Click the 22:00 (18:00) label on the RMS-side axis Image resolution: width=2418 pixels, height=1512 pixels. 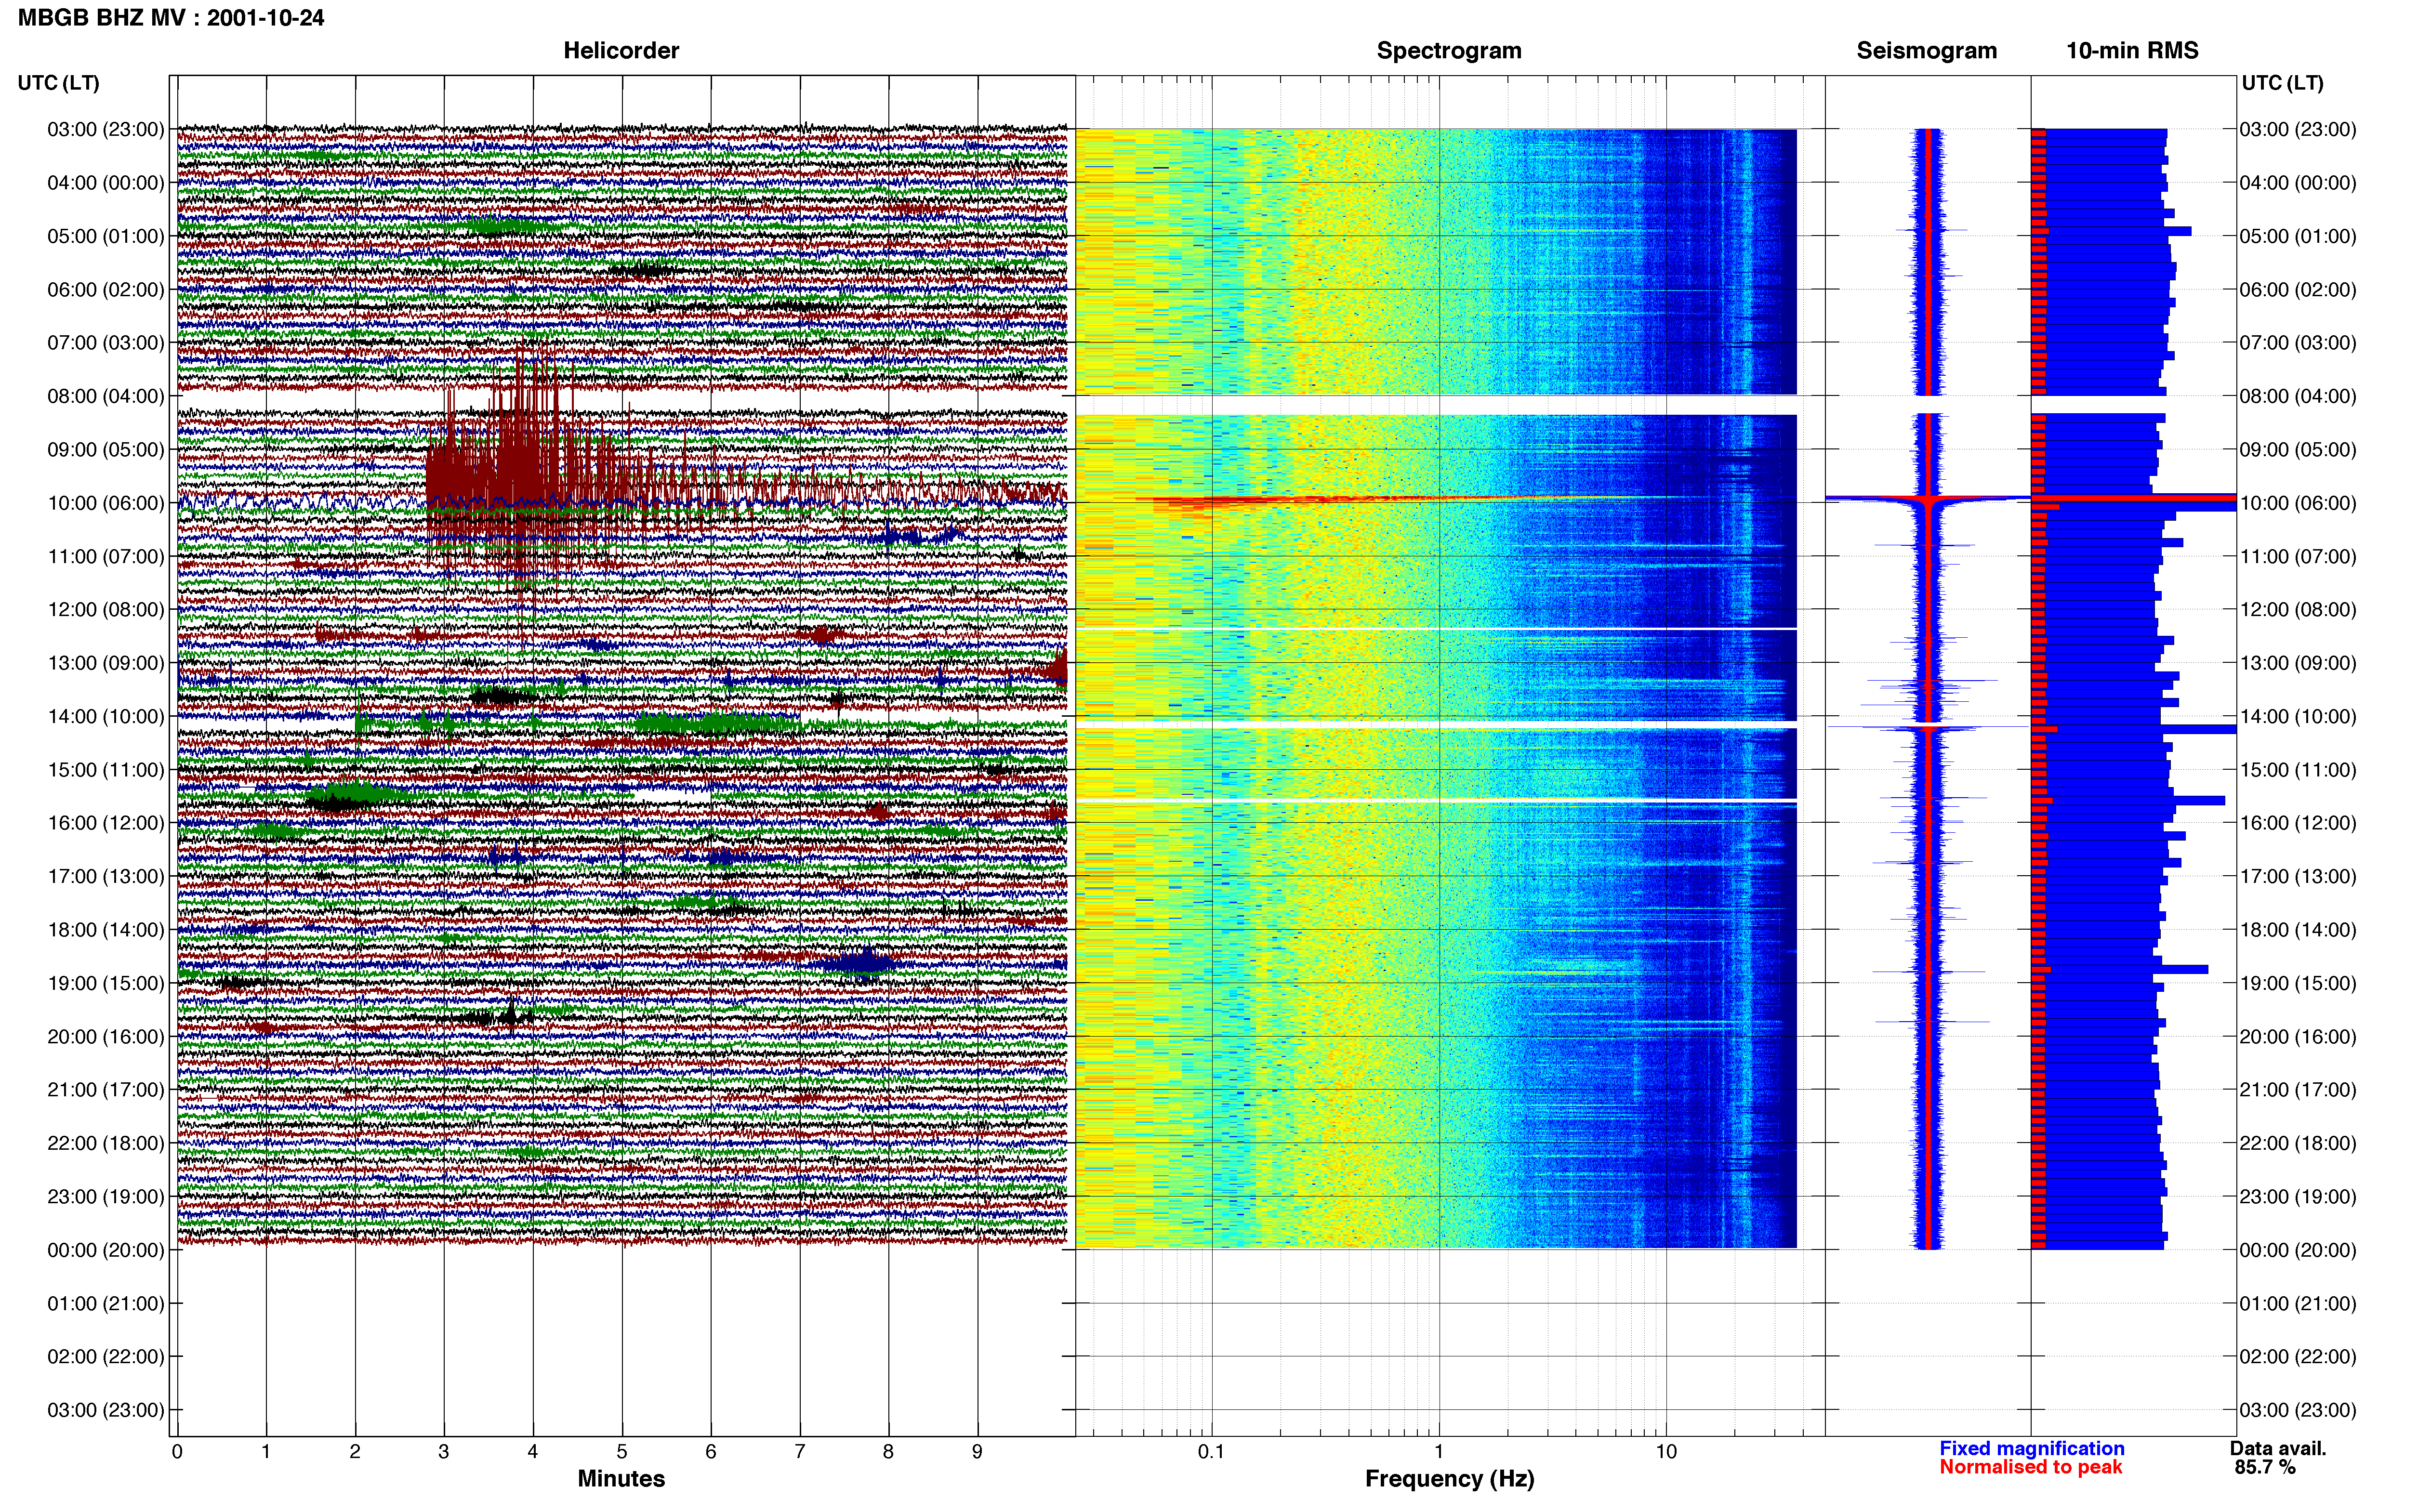coord(2298,1143)
